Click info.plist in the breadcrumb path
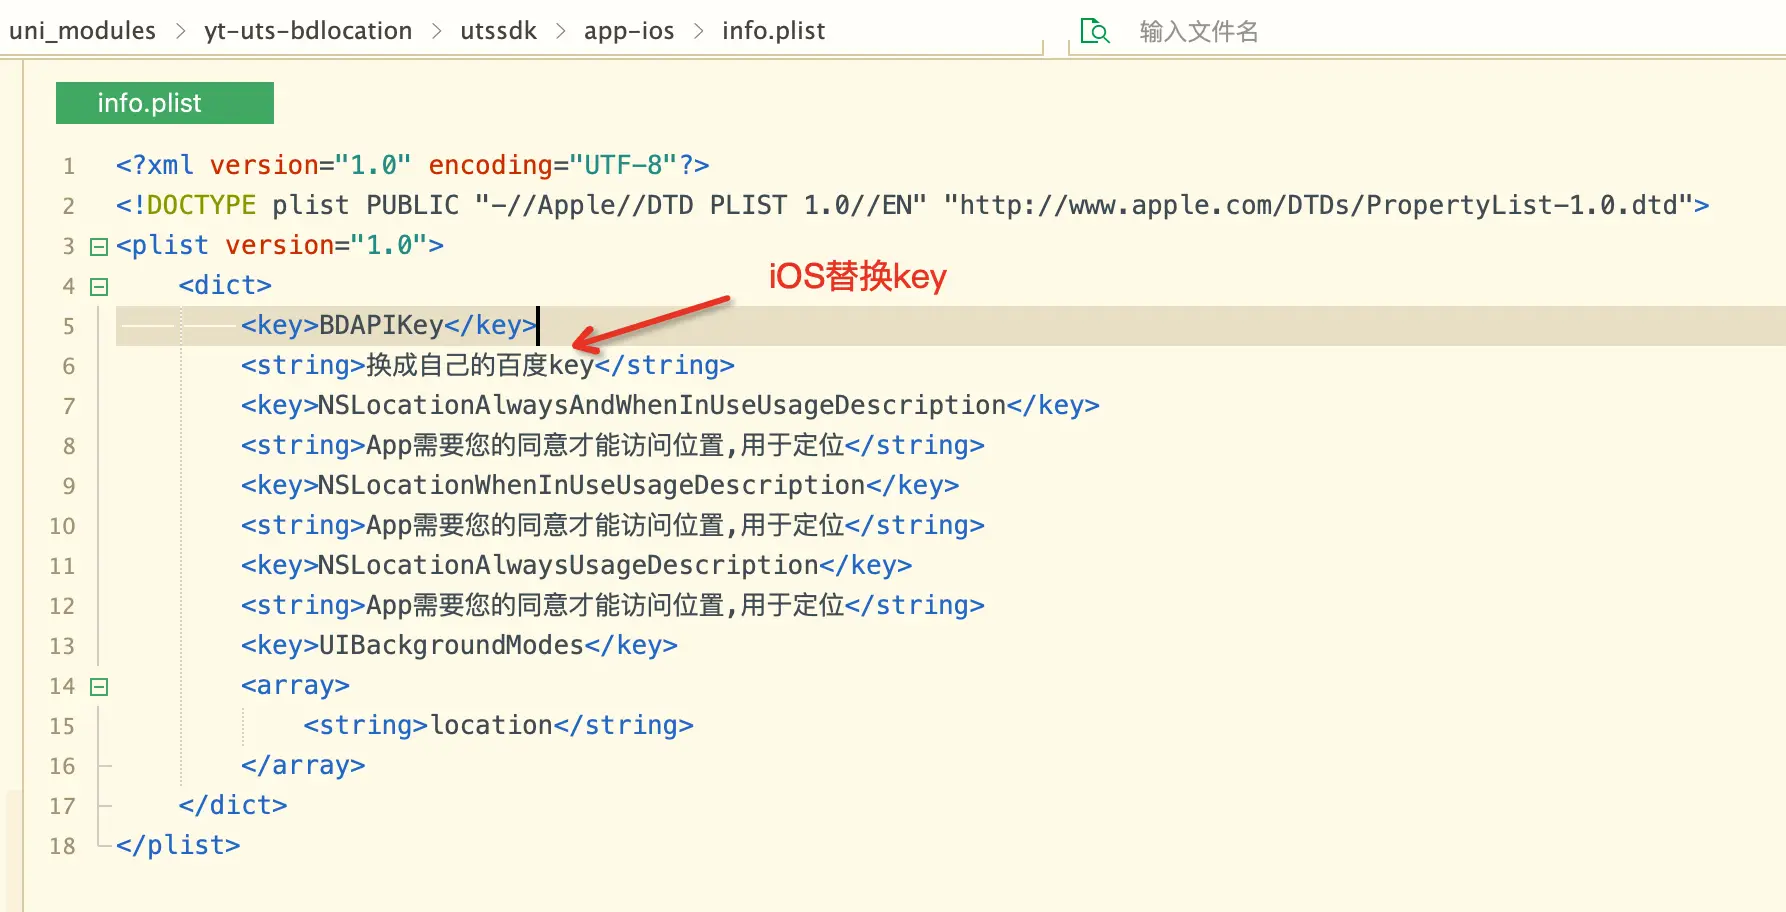The width and height of the screenshot is (1786, 912). (773, 31)
